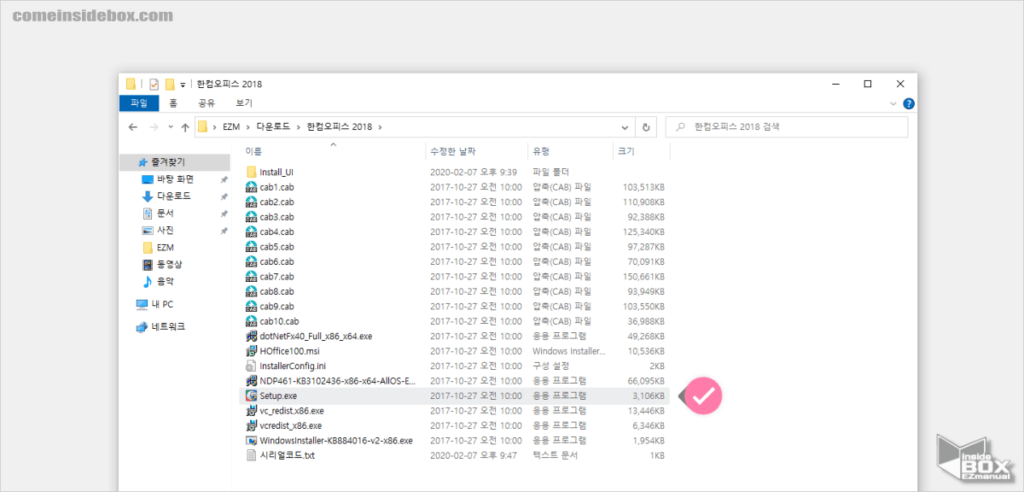
Task: Open the recent locations dropdown arrow
Action: (169, 127)
